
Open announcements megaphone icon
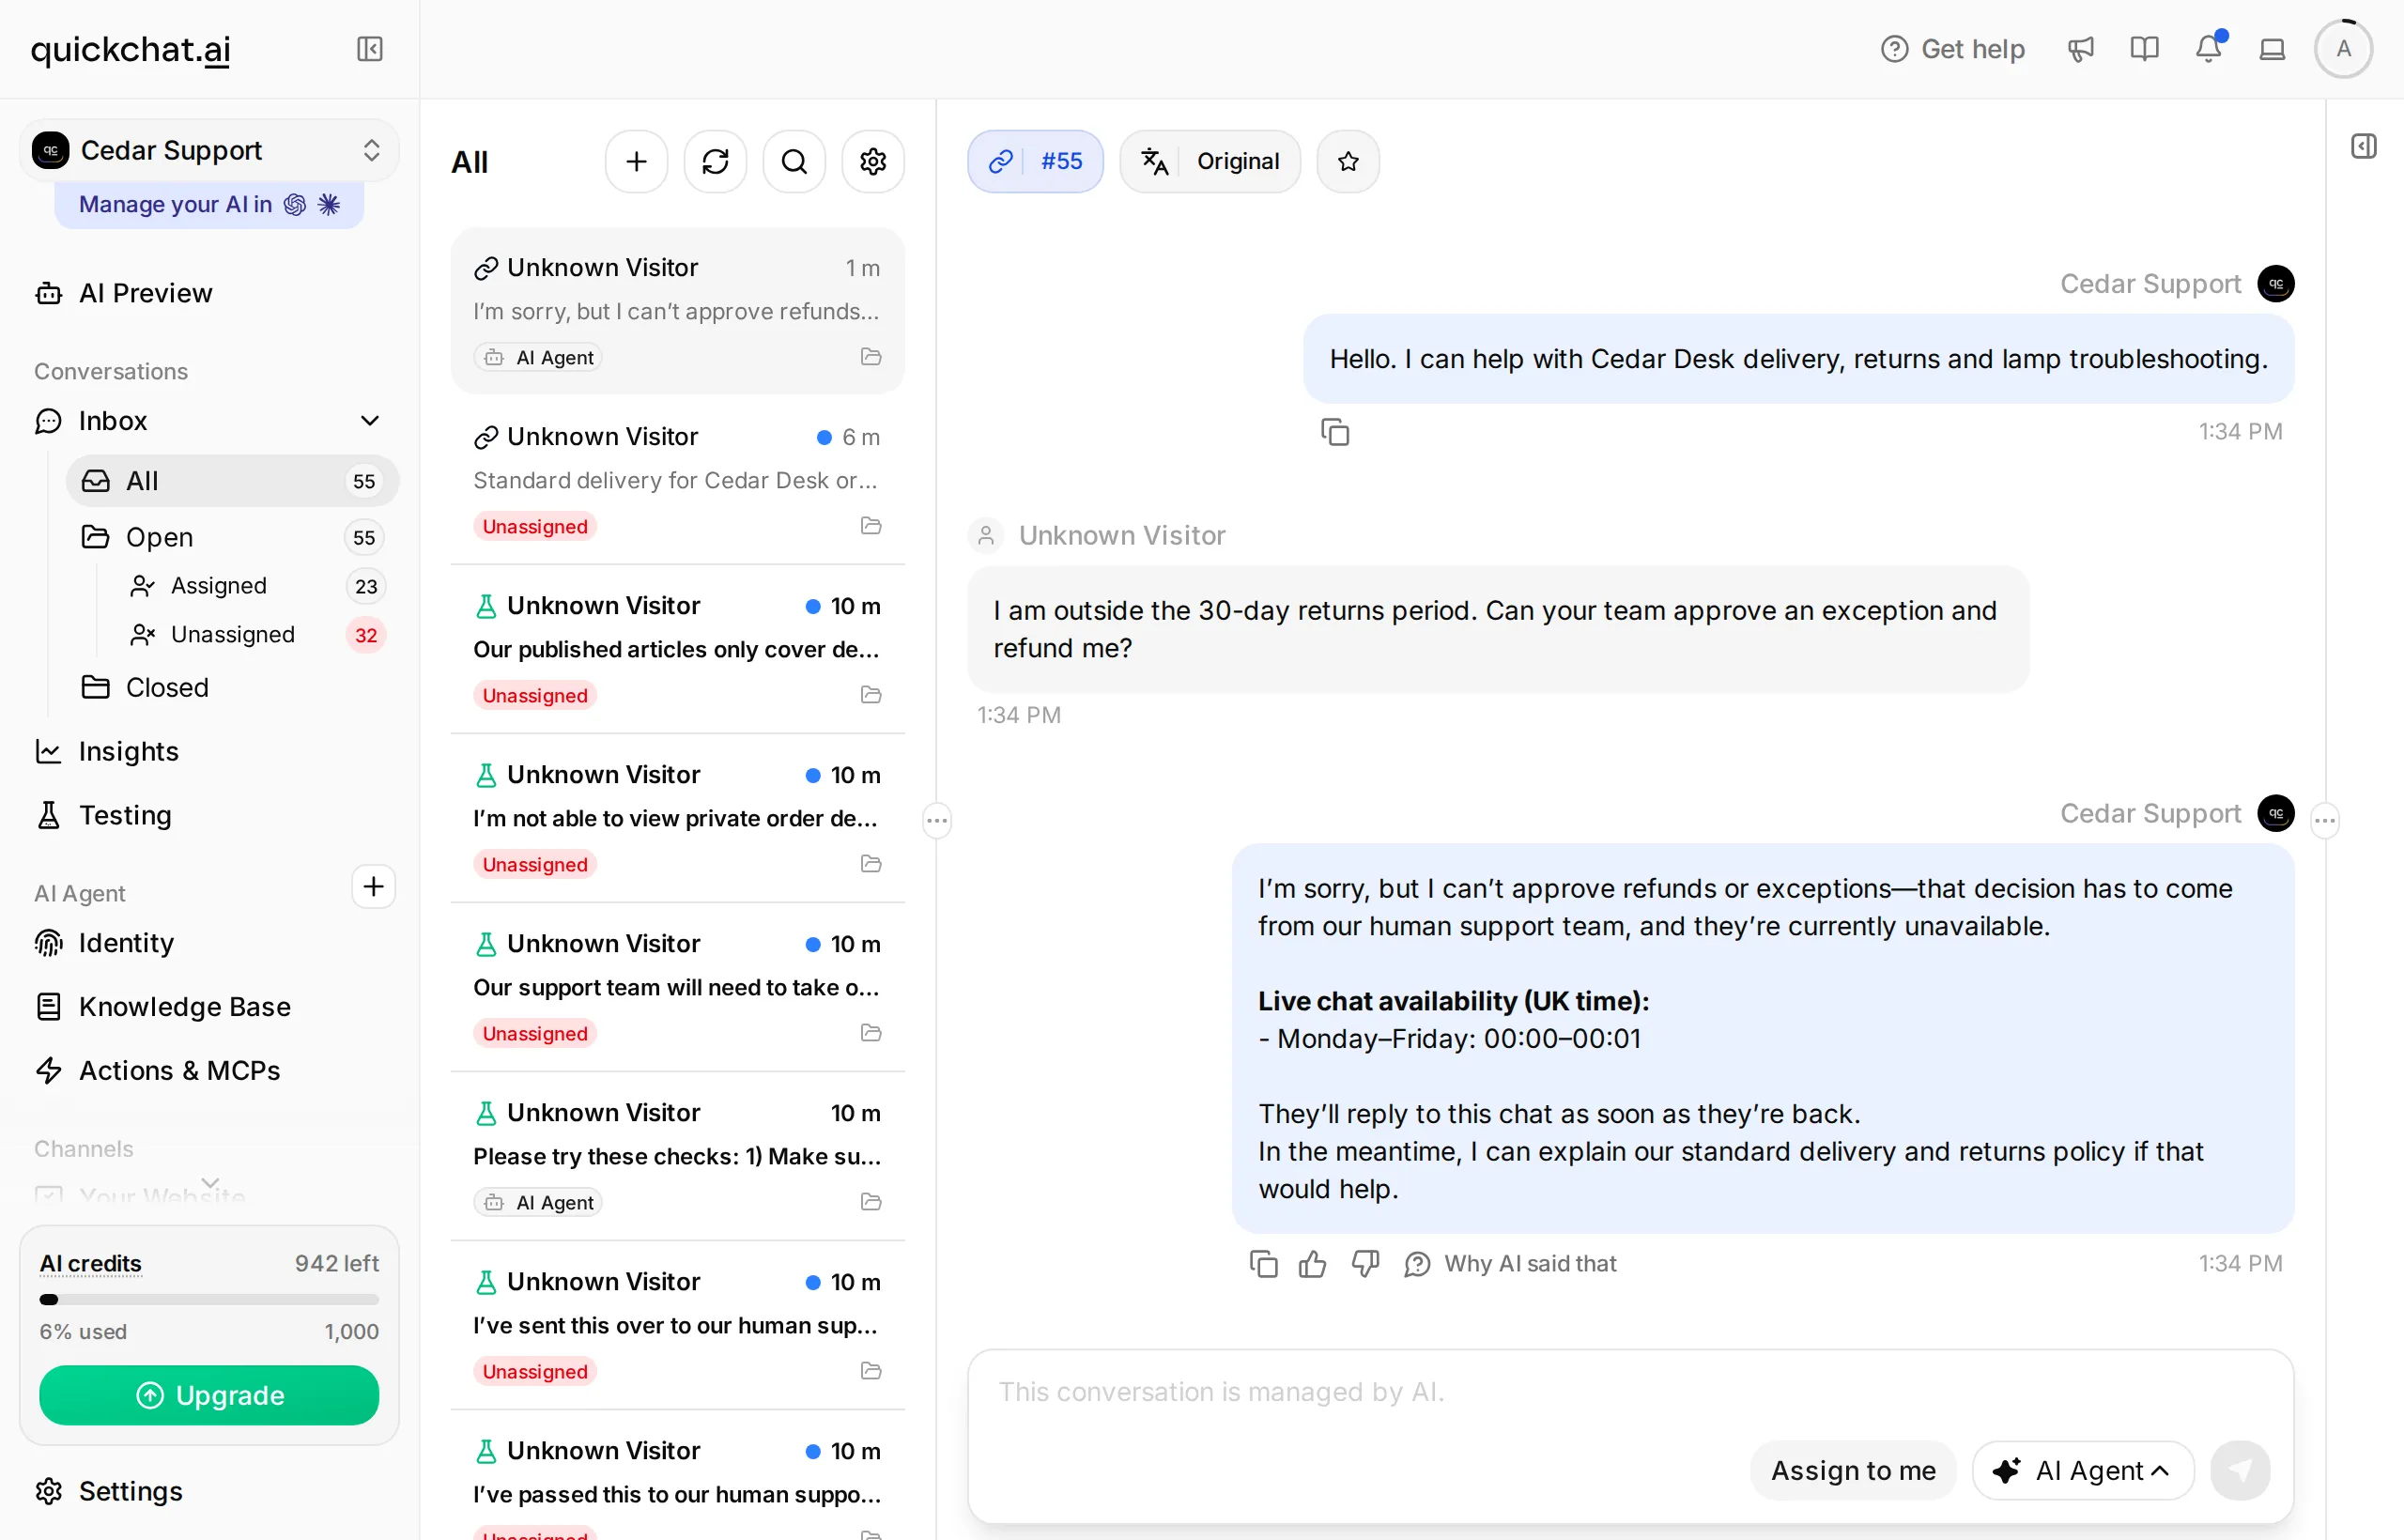[x=2080, y=49]
